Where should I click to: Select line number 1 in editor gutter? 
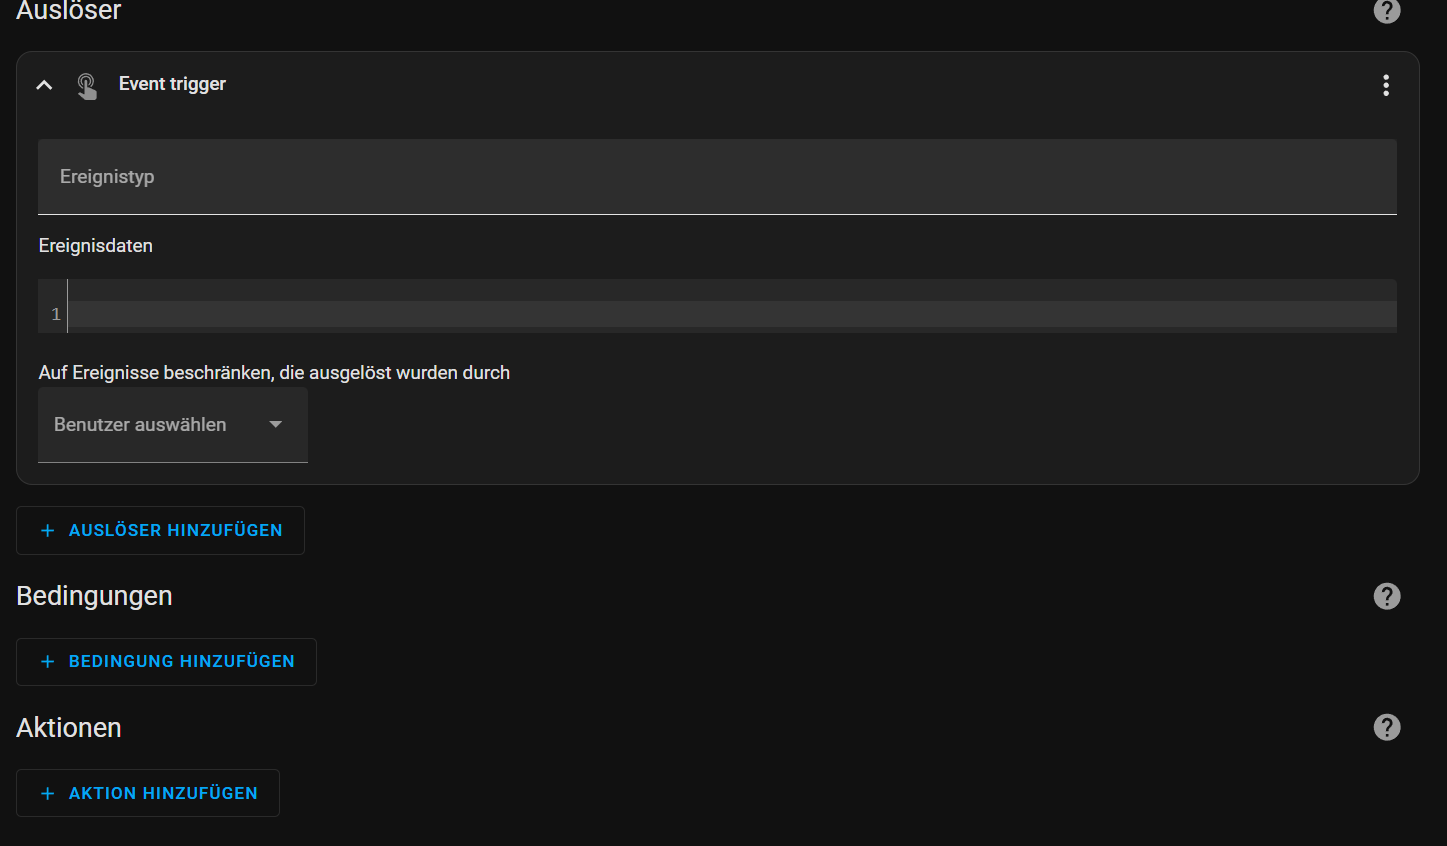56,314
